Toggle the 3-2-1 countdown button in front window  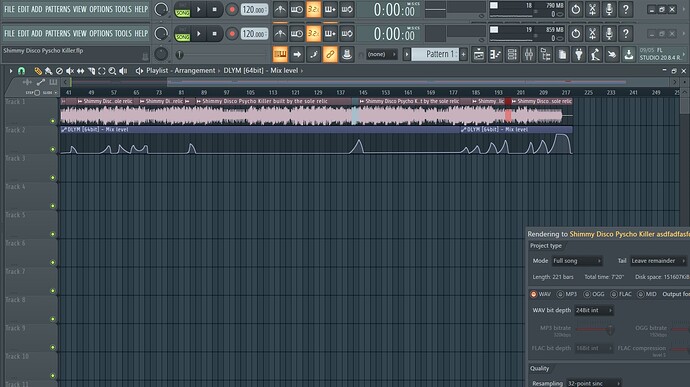pyautogui.click(x=313, y=33)
